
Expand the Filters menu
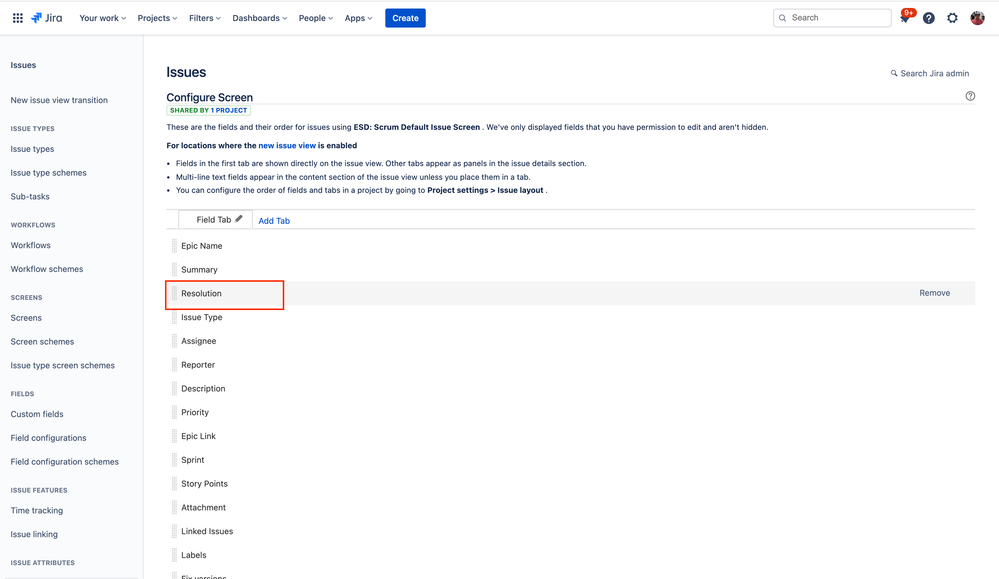pyautogui.click(x=205, y=18)
